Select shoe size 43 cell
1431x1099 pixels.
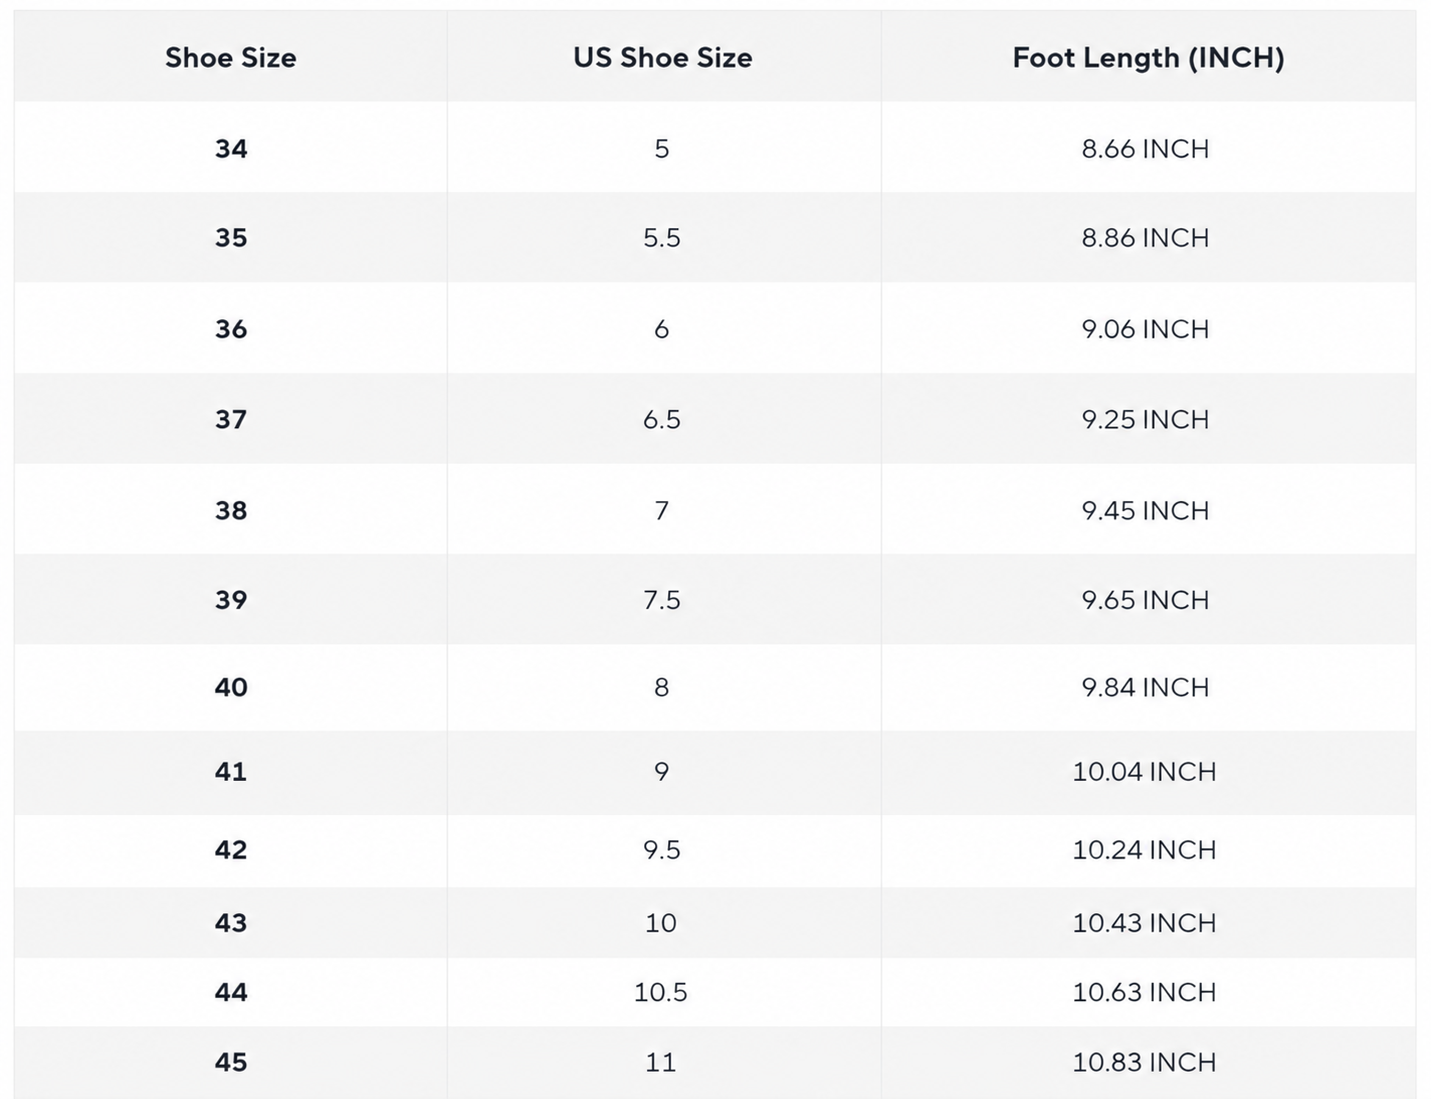231,923
